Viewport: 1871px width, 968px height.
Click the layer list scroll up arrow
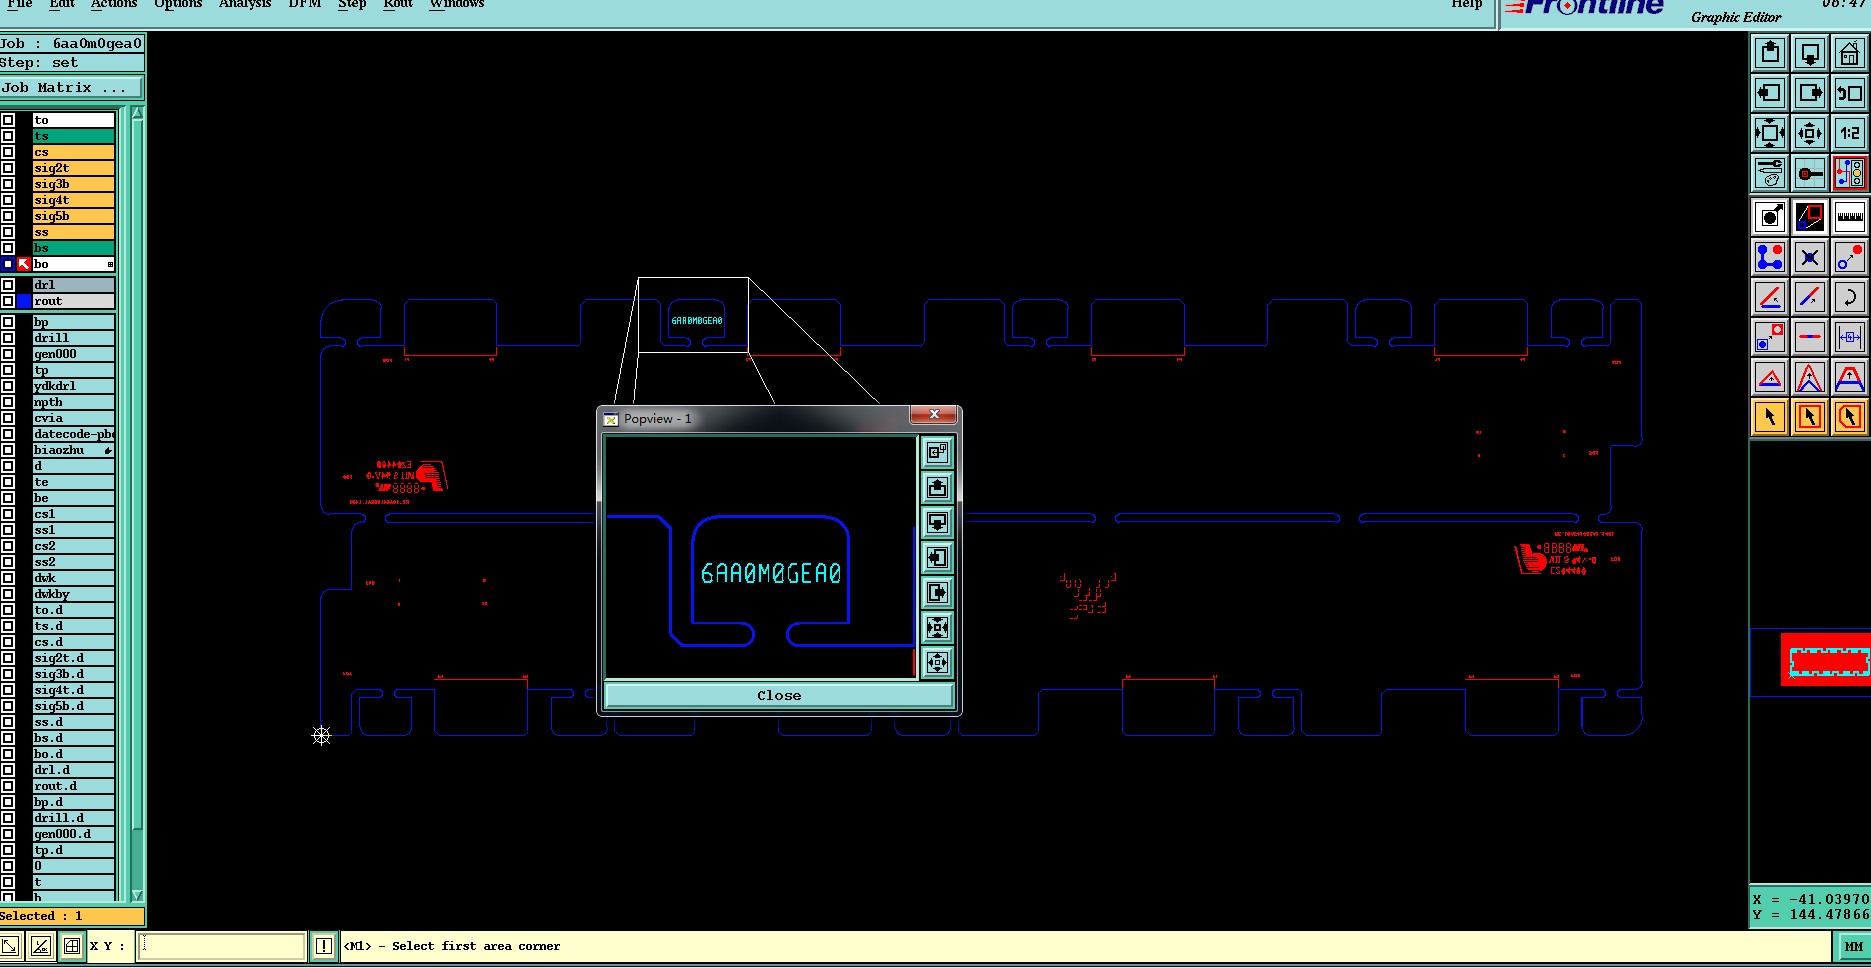point(138,114)
